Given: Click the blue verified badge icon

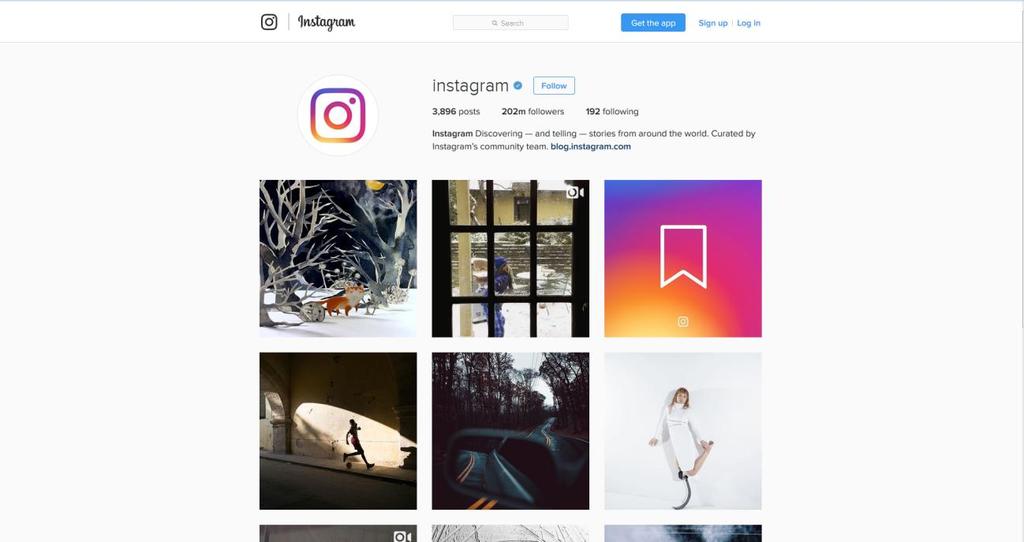Looking at the screenshot, I should coord(518,85).
